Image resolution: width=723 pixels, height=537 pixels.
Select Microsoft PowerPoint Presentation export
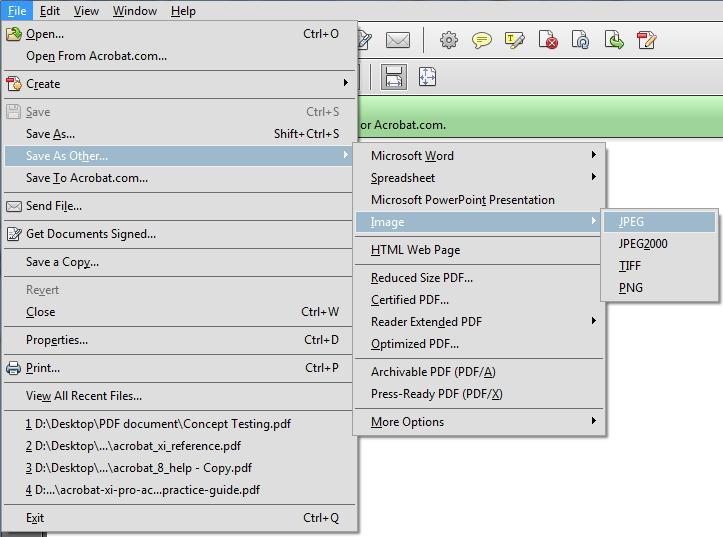(480, 200)
